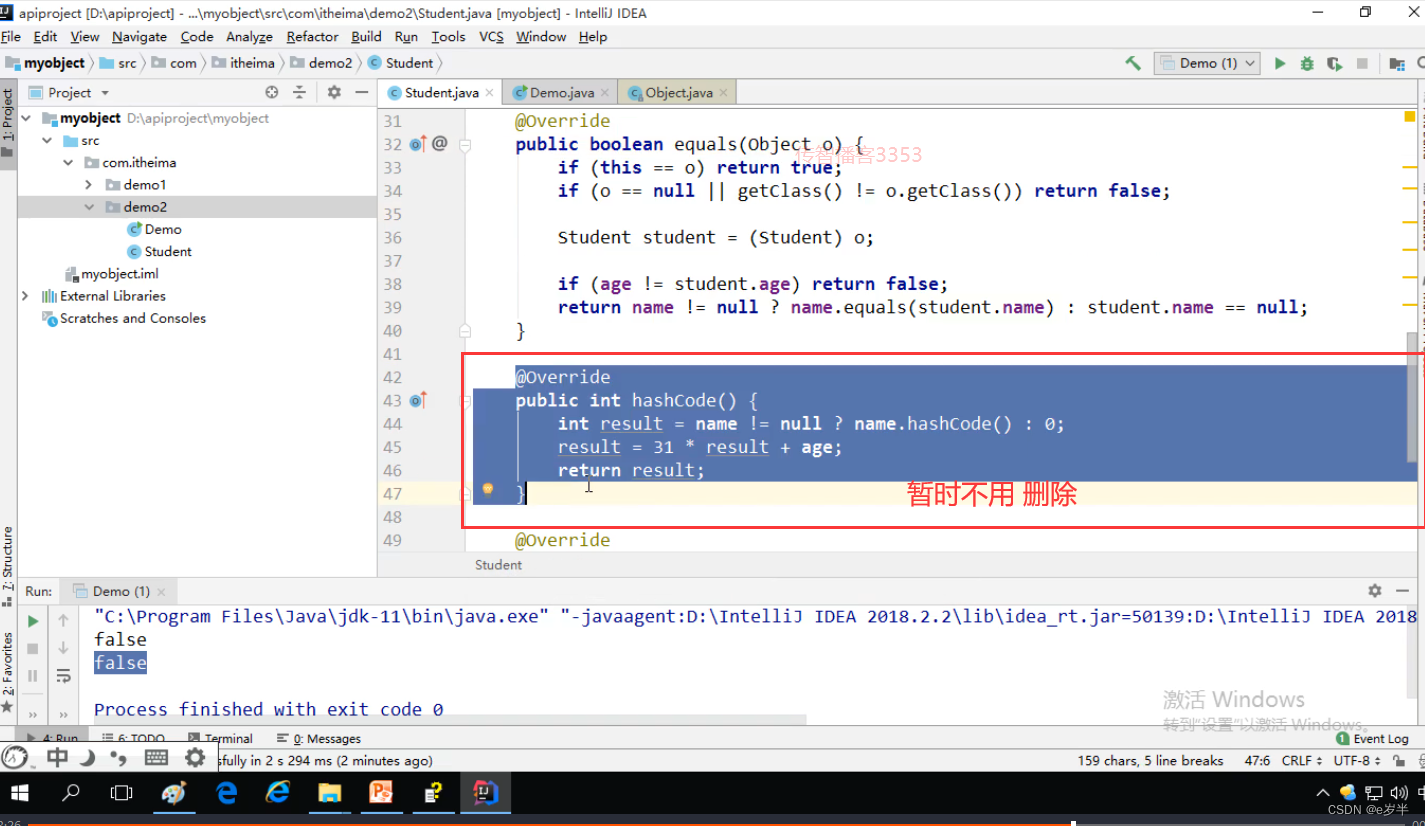The width and height of the screenshot is (1425, 826).
Task: Click 47:6 caret position in status bar
Action: [x=1256, y=760]
